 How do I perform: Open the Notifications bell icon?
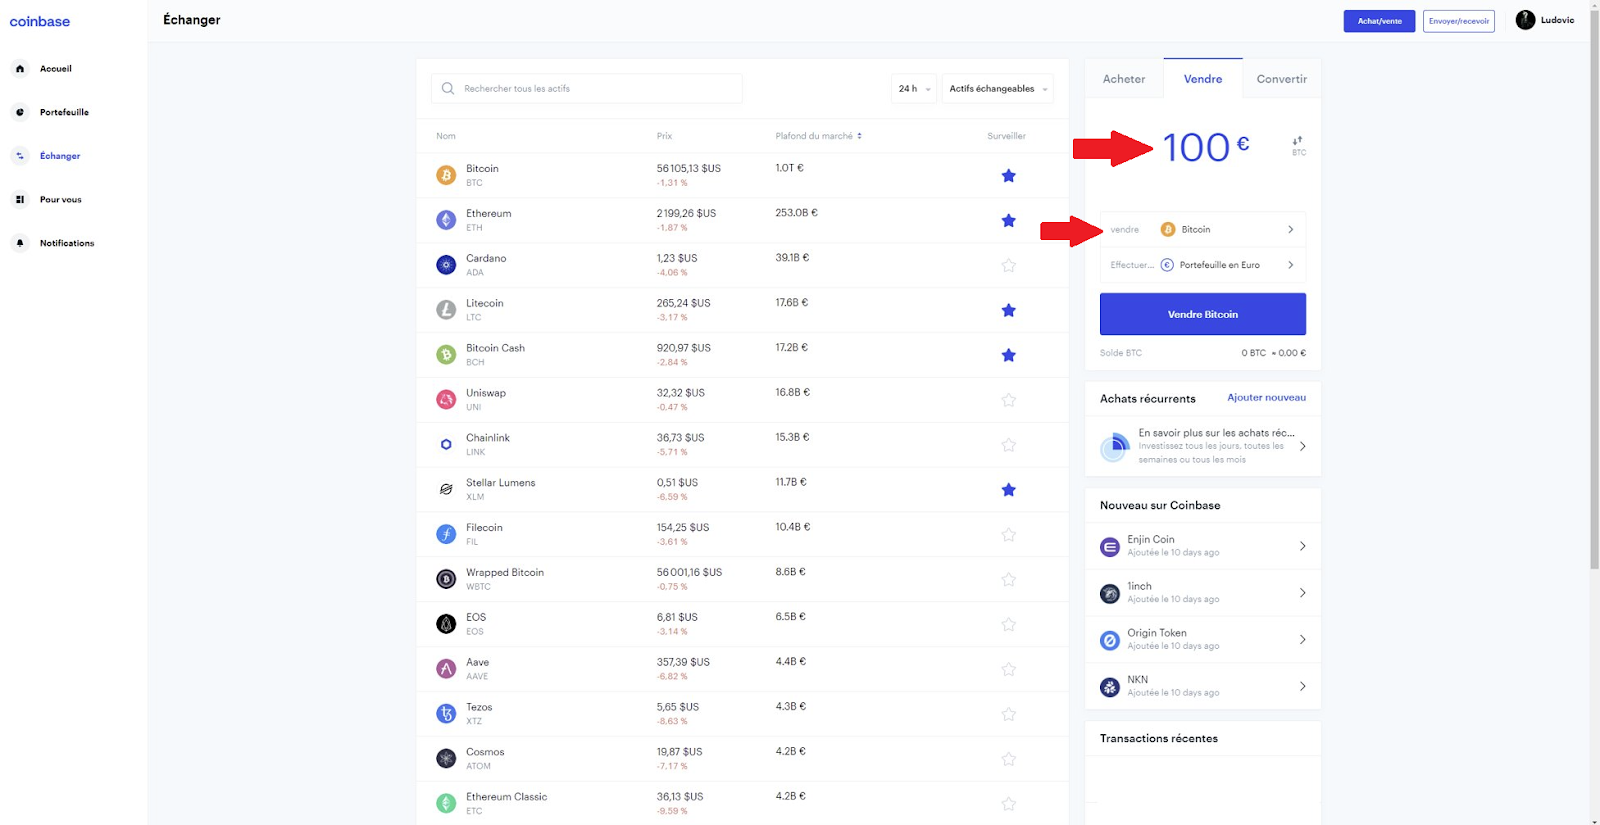point(20,243)
